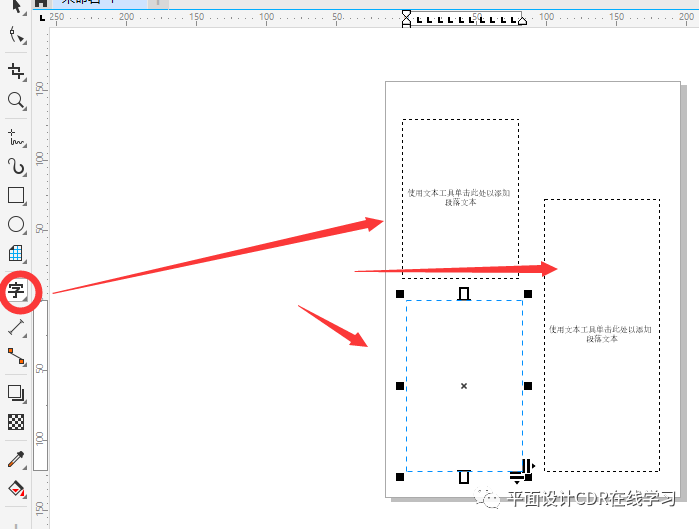Select the Parallel Dimension tool
The image size is (699, 529).
point(16,327)
